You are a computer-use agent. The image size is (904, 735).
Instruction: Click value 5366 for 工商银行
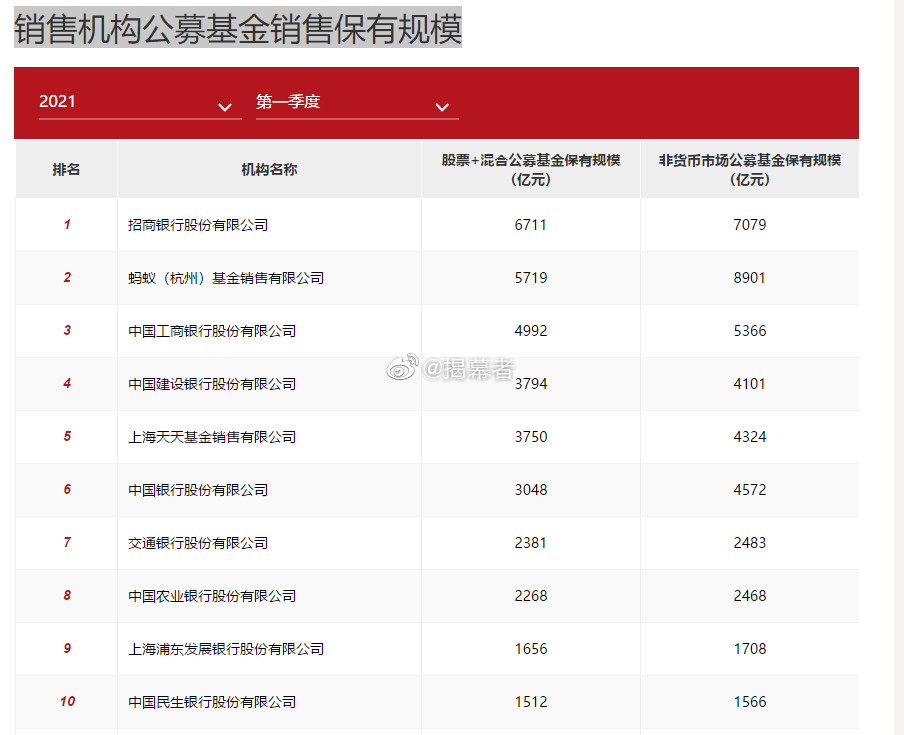(x=749, y=331)
